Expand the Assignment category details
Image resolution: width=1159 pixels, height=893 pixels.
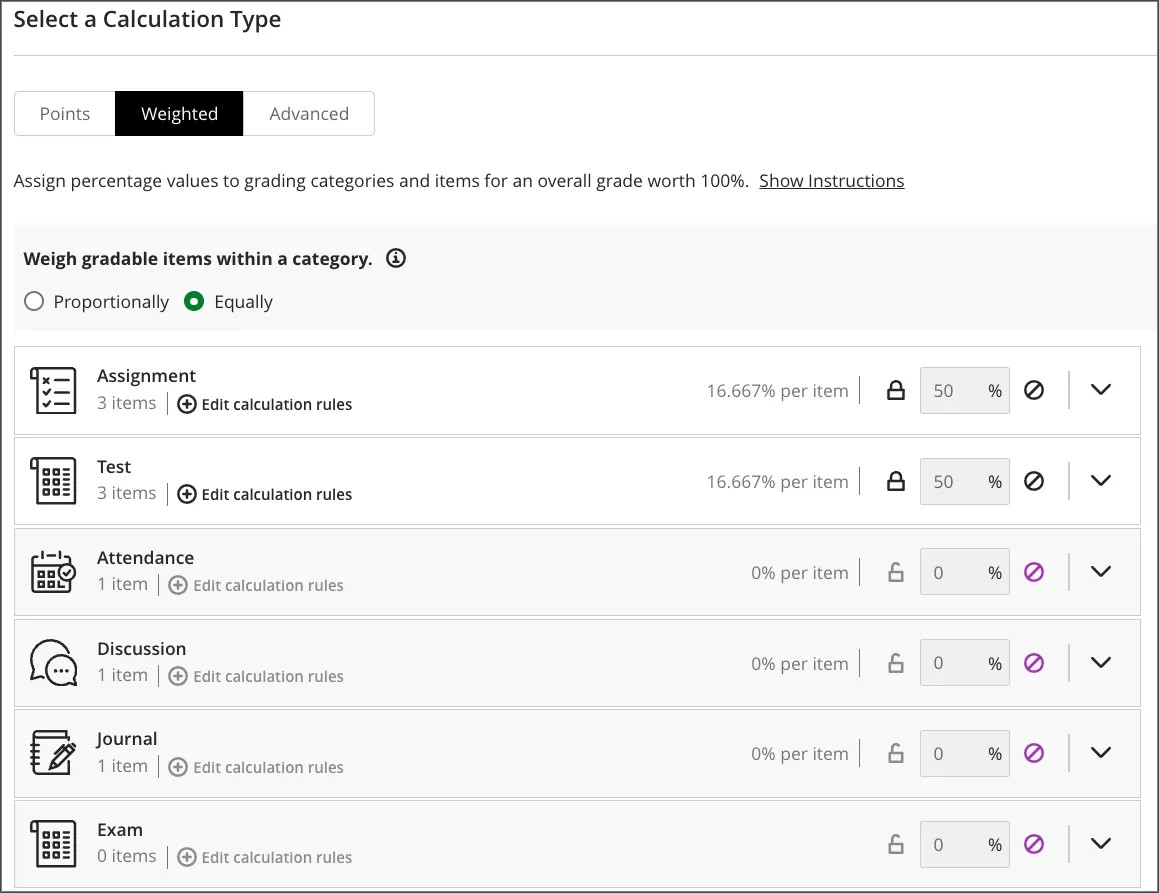[1101, 390]
